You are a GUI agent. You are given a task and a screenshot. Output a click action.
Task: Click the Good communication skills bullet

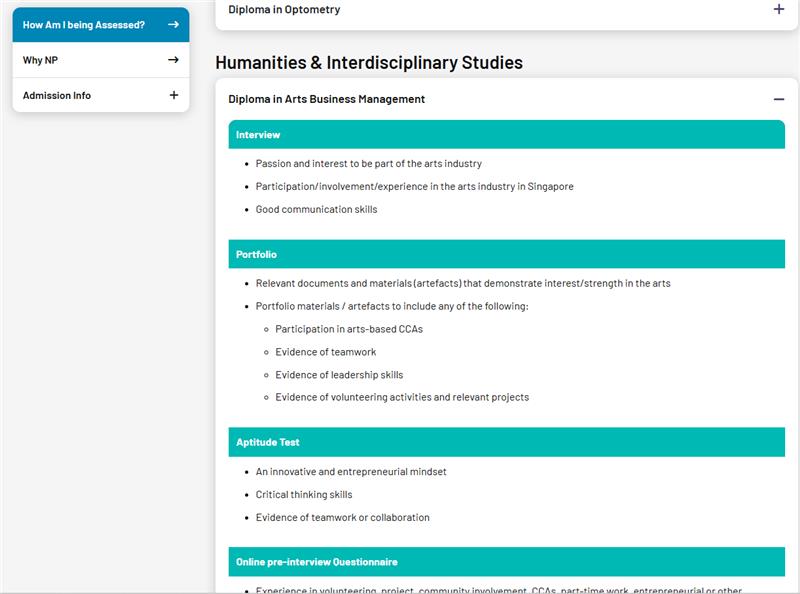(x=316, y=209)
